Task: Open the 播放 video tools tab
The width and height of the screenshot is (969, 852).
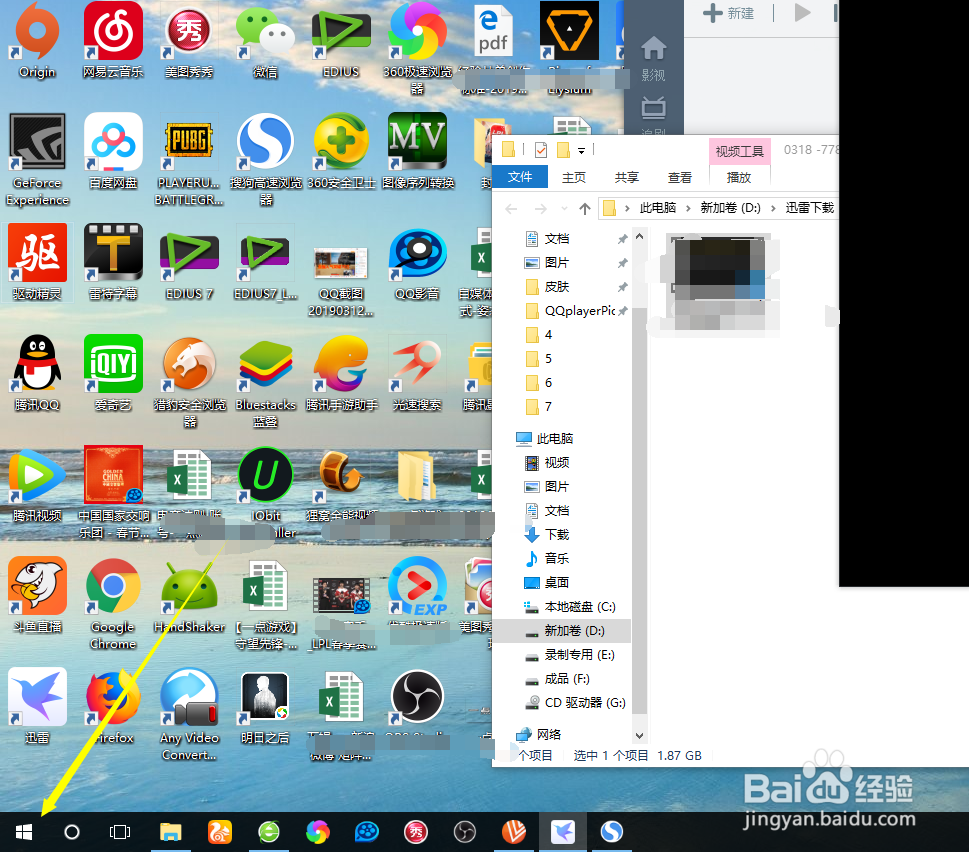Action: (738, 177)
